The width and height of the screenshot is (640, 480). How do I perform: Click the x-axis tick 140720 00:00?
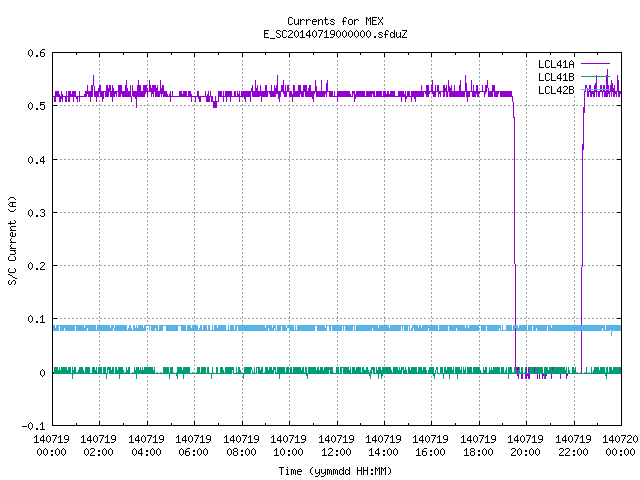pyautogui.click(x=620, y=446)
